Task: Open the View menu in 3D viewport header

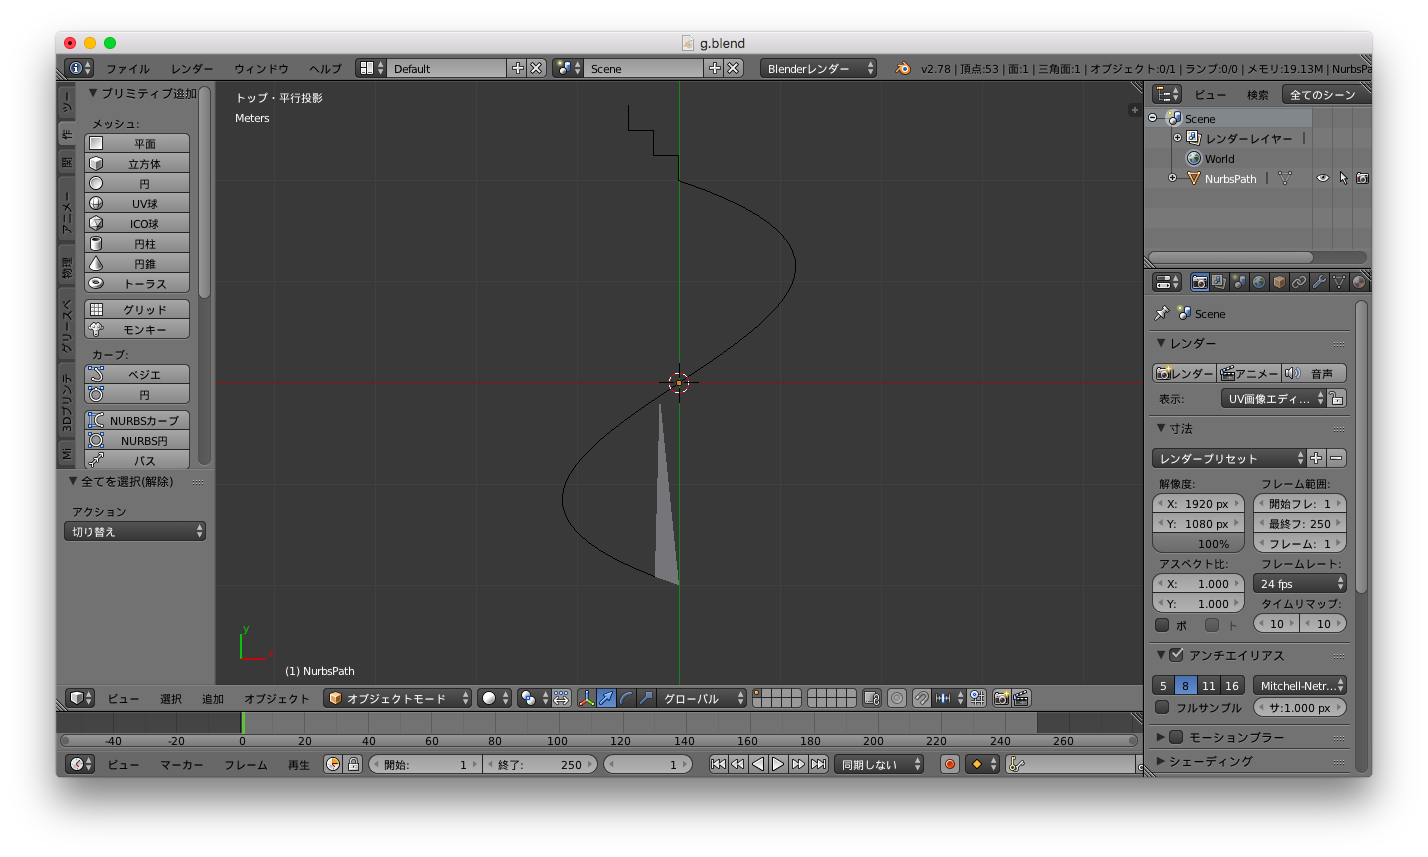Action: pyautogui.click(x=123, y=698)
